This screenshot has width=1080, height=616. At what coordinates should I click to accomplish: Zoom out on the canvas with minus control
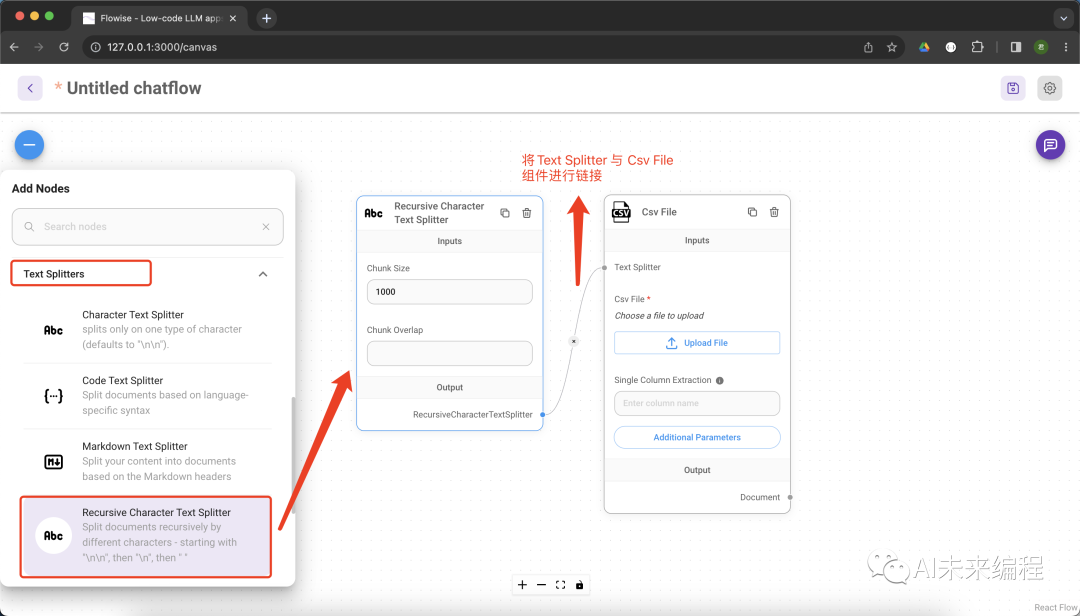tap(541, 585)
